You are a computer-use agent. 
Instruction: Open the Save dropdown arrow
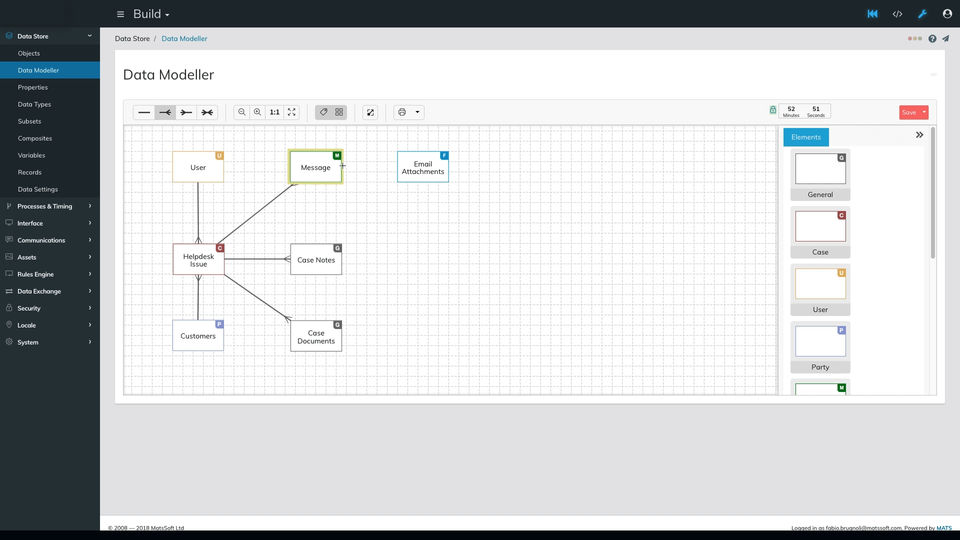coord(924,113)
